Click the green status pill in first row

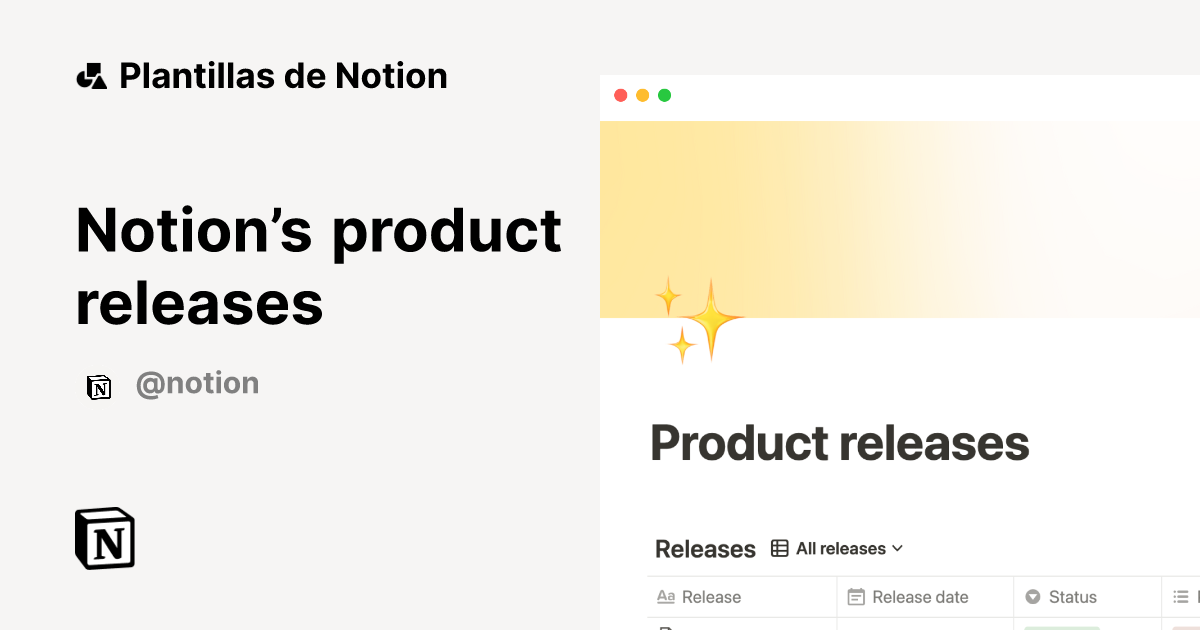click(x=1065, y=628)
